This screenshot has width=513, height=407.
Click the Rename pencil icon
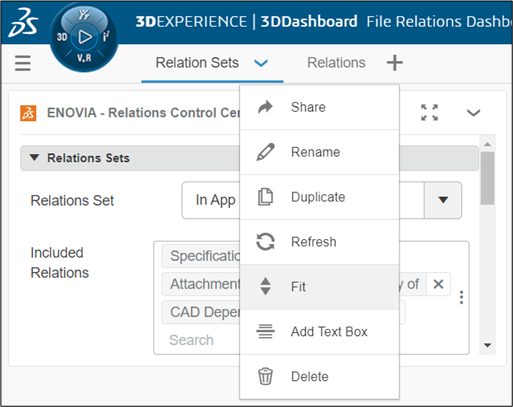[x=265, y=152]
